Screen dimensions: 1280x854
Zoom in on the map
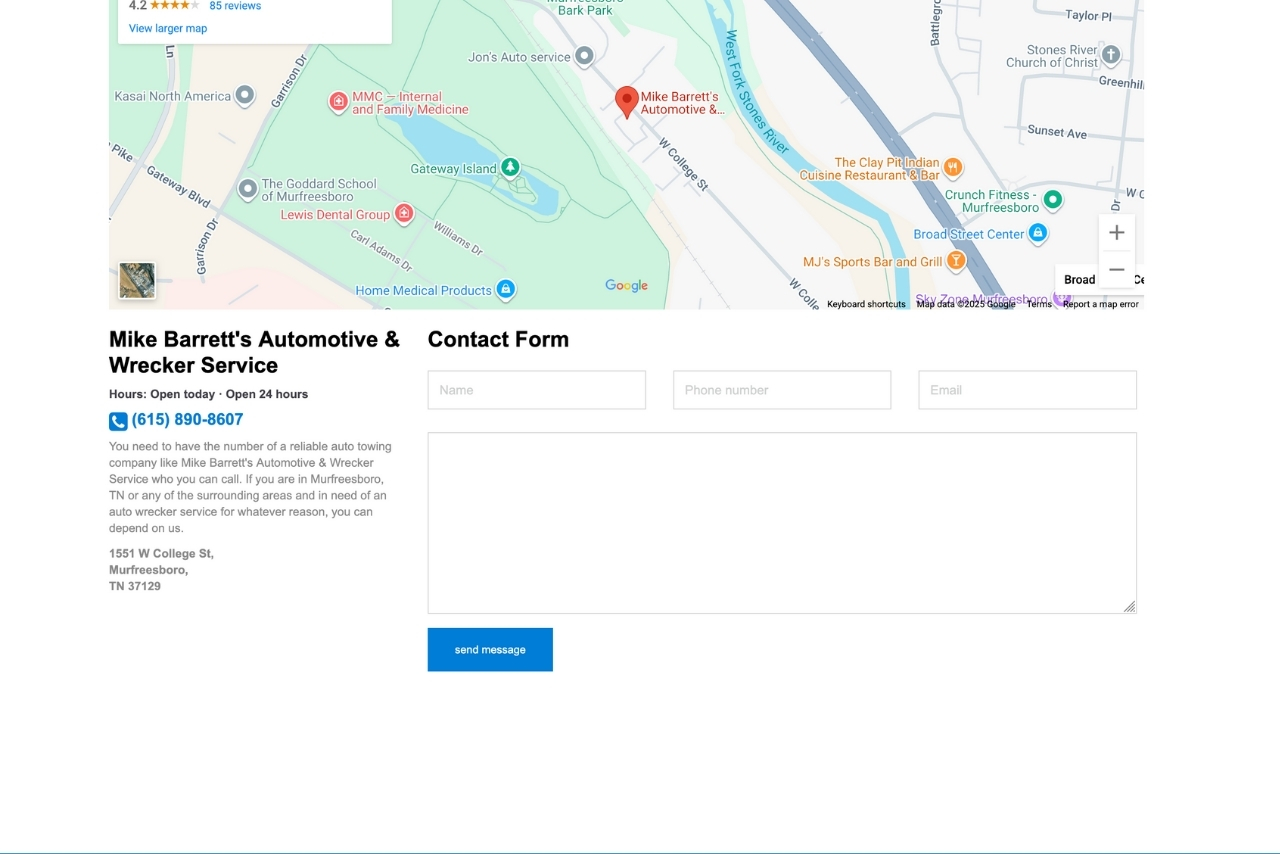click(x=1116, y=233)
